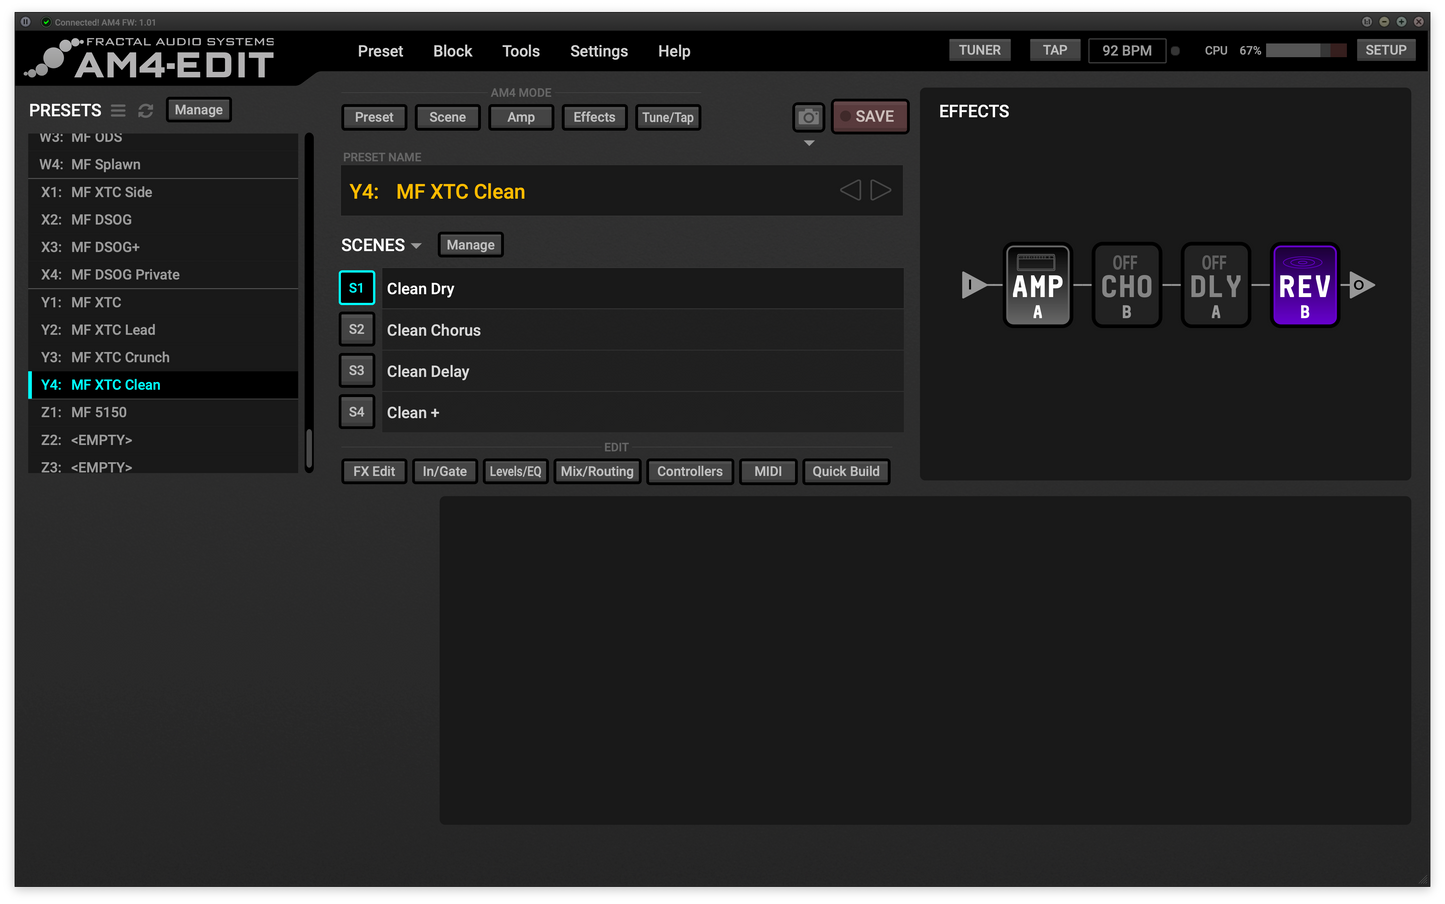Open the Settings menu
Image resolution: width=1445 pixels, height=904 pixels.
[598, 51]
